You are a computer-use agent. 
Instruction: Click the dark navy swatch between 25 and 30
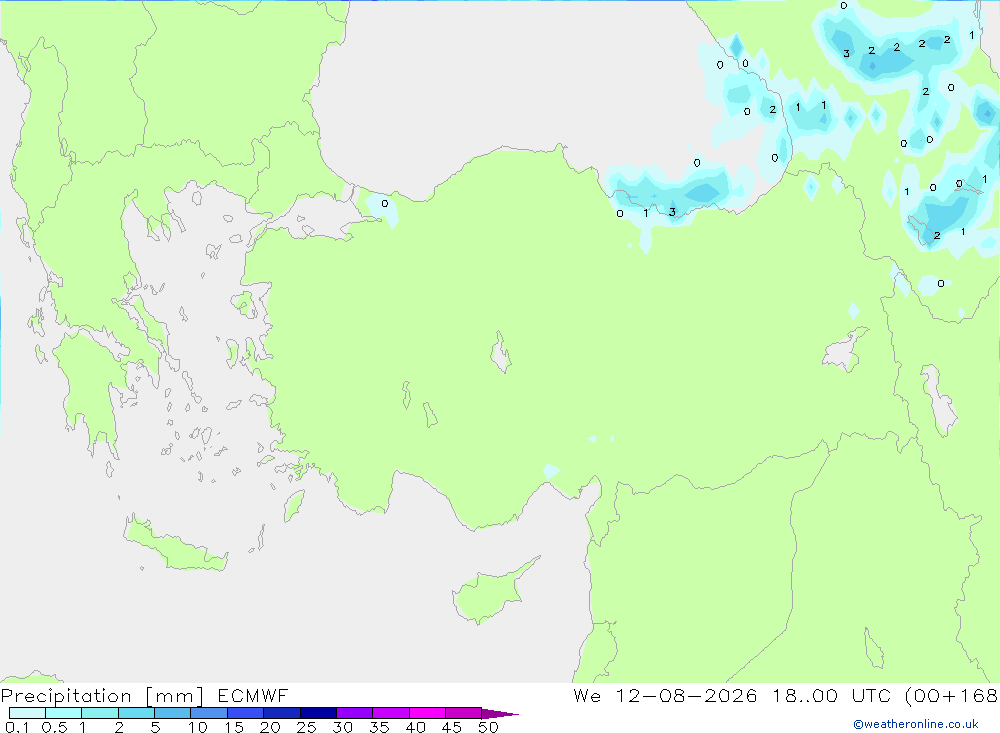pyautogui.click(x=318, y=713)
